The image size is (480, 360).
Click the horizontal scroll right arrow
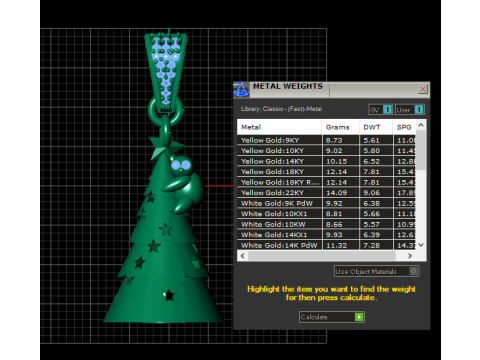tap(410, 256)
